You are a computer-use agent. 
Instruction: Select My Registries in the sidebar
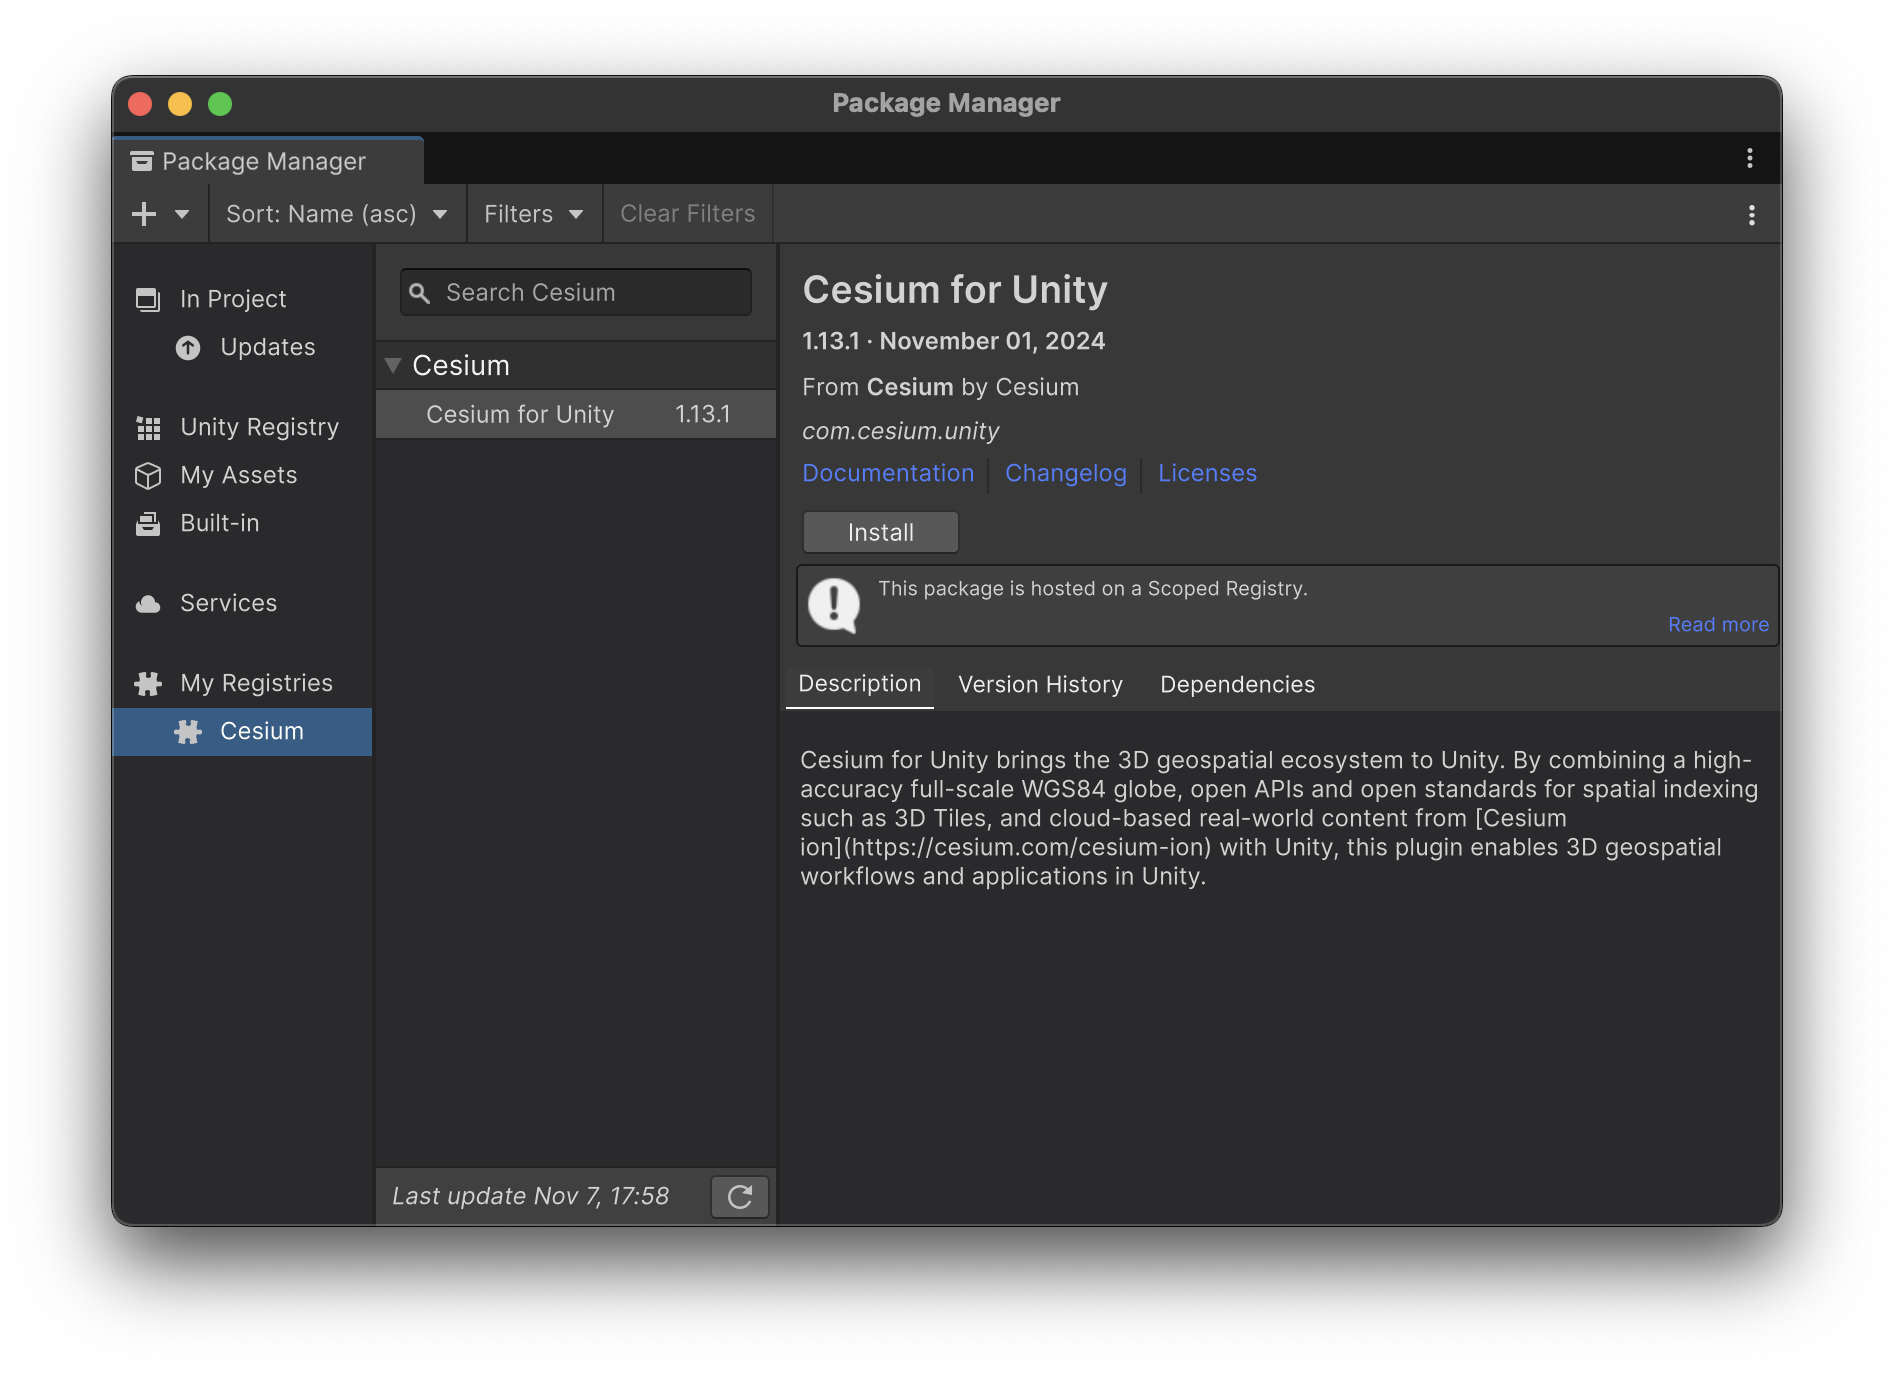click(243, 683)
